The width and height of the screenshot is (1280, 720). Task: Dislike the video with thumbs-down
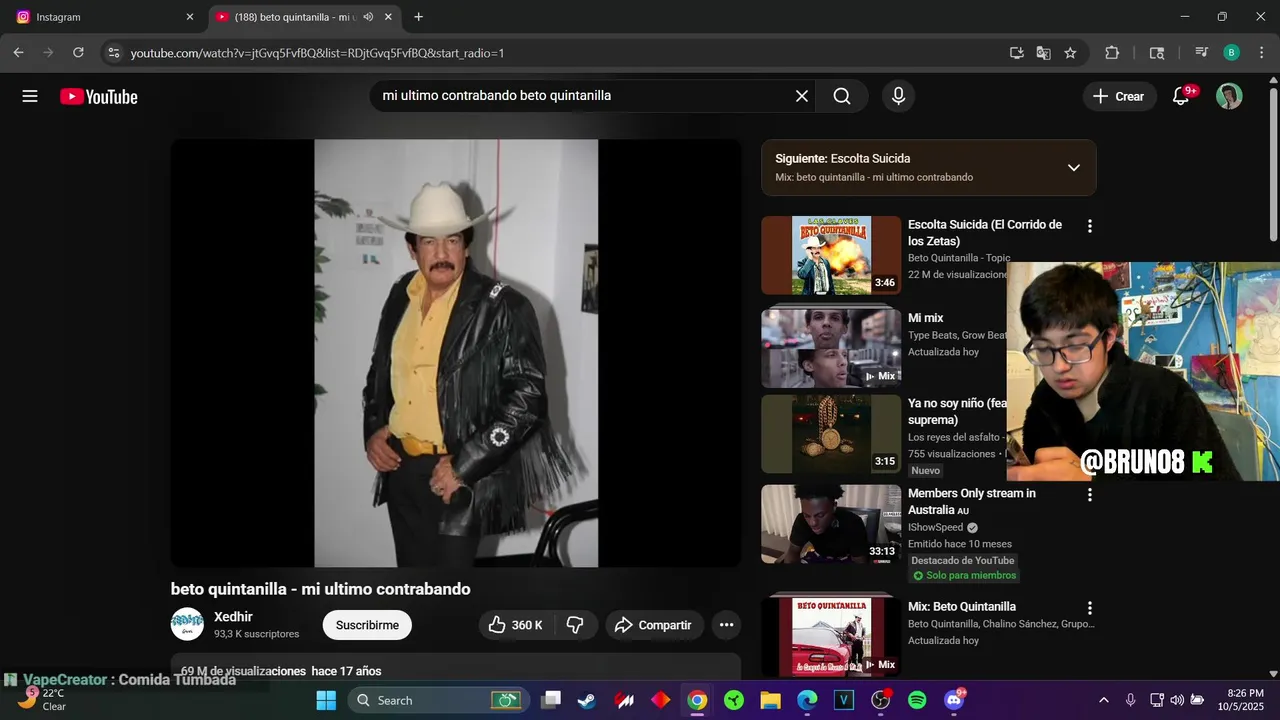coord(575,625)
